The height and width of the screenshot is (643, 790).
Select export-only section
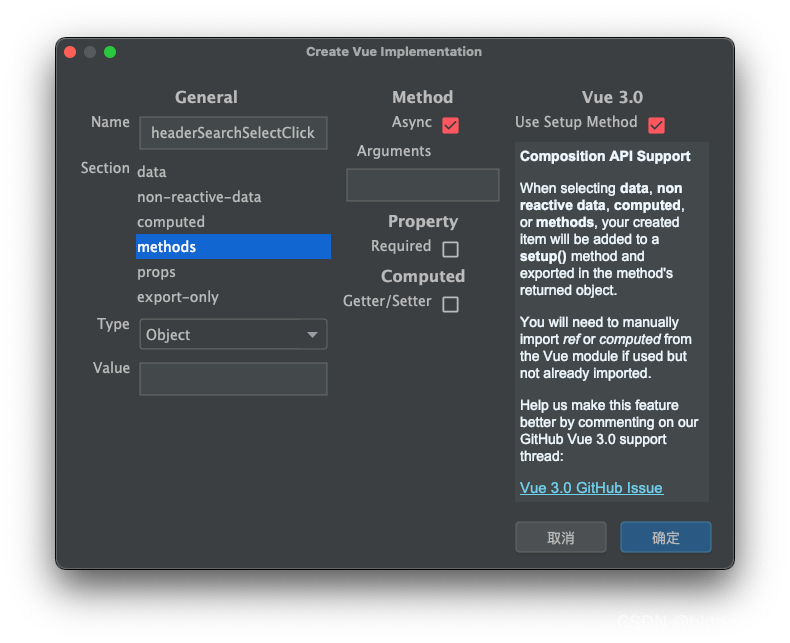[233, 297]
